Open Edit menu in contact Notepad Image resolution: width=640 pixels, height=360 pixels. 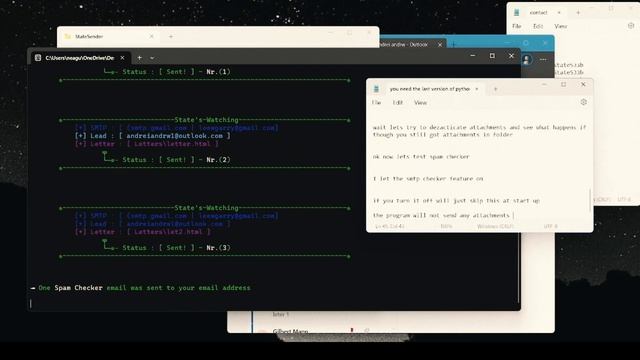pos(538,26)
